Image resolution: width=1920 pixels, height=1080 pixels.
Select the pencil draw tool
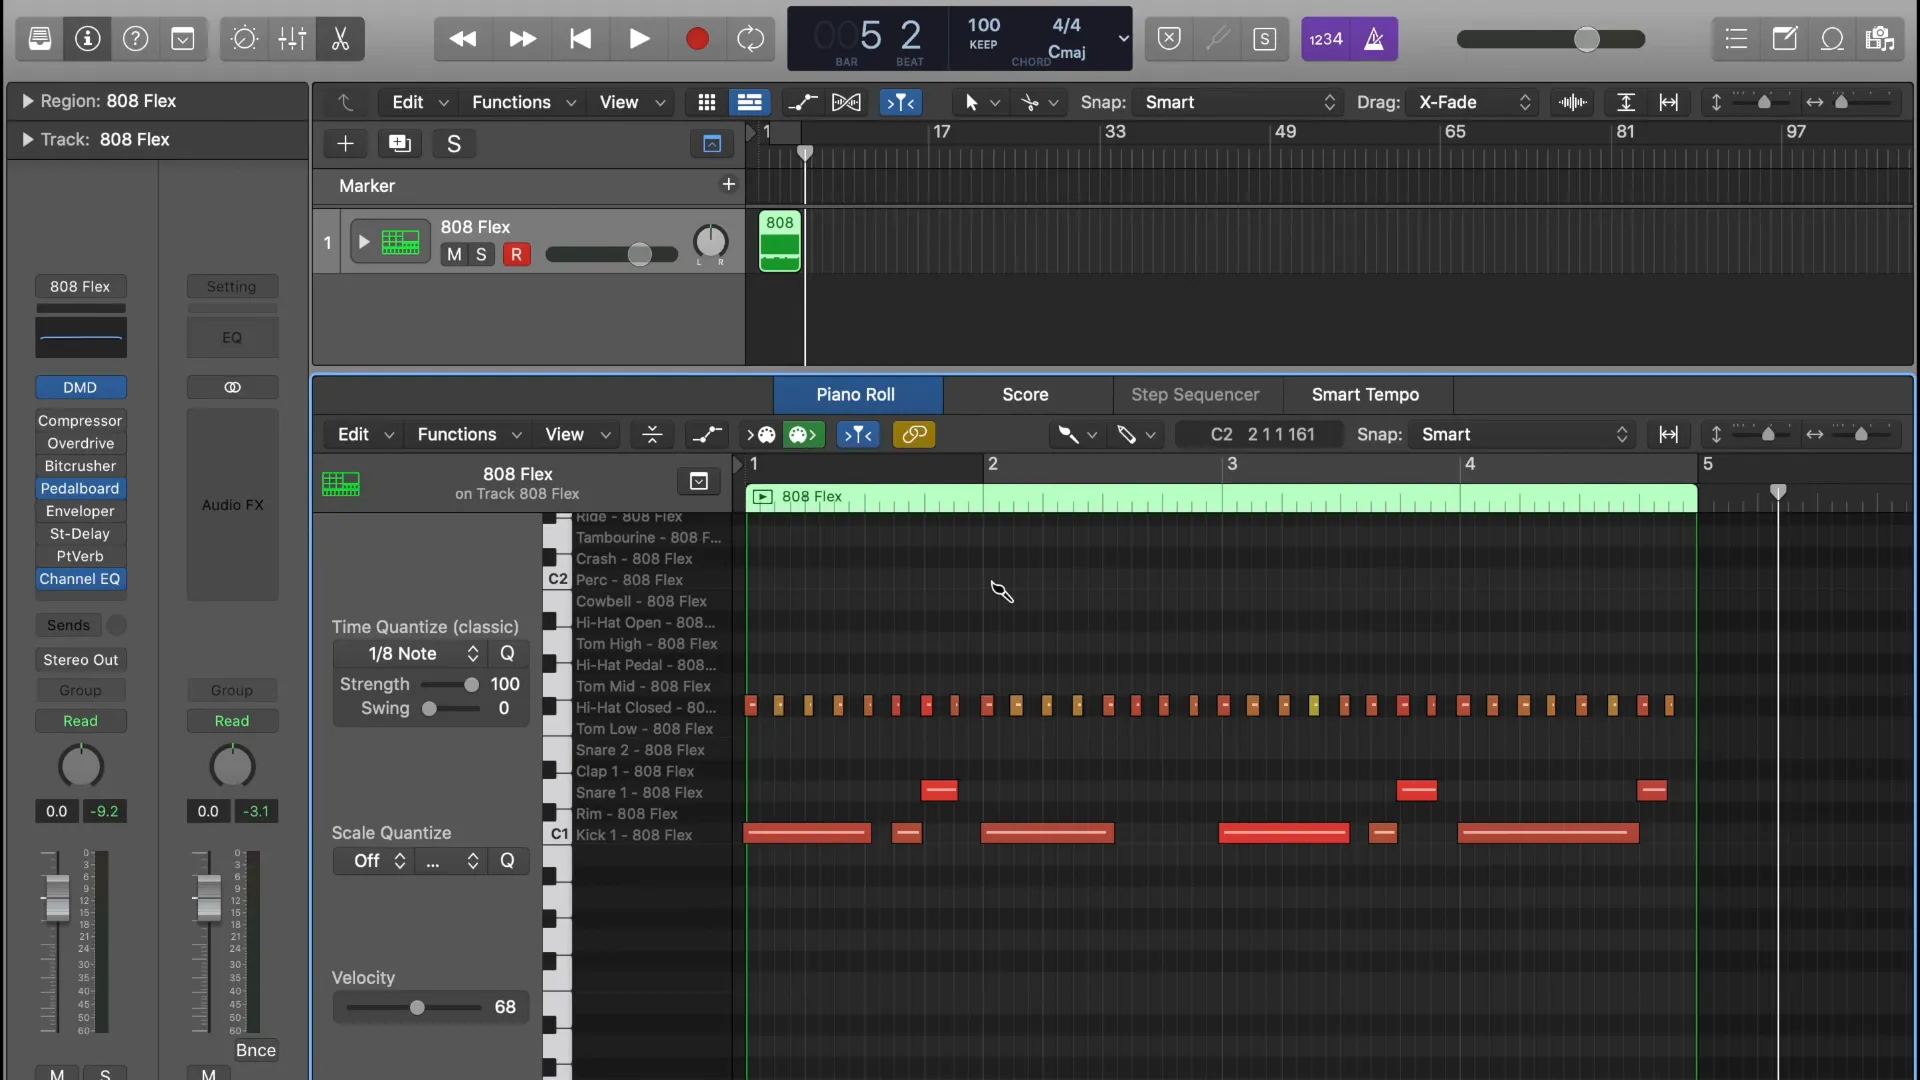[x=1127, y=435]
